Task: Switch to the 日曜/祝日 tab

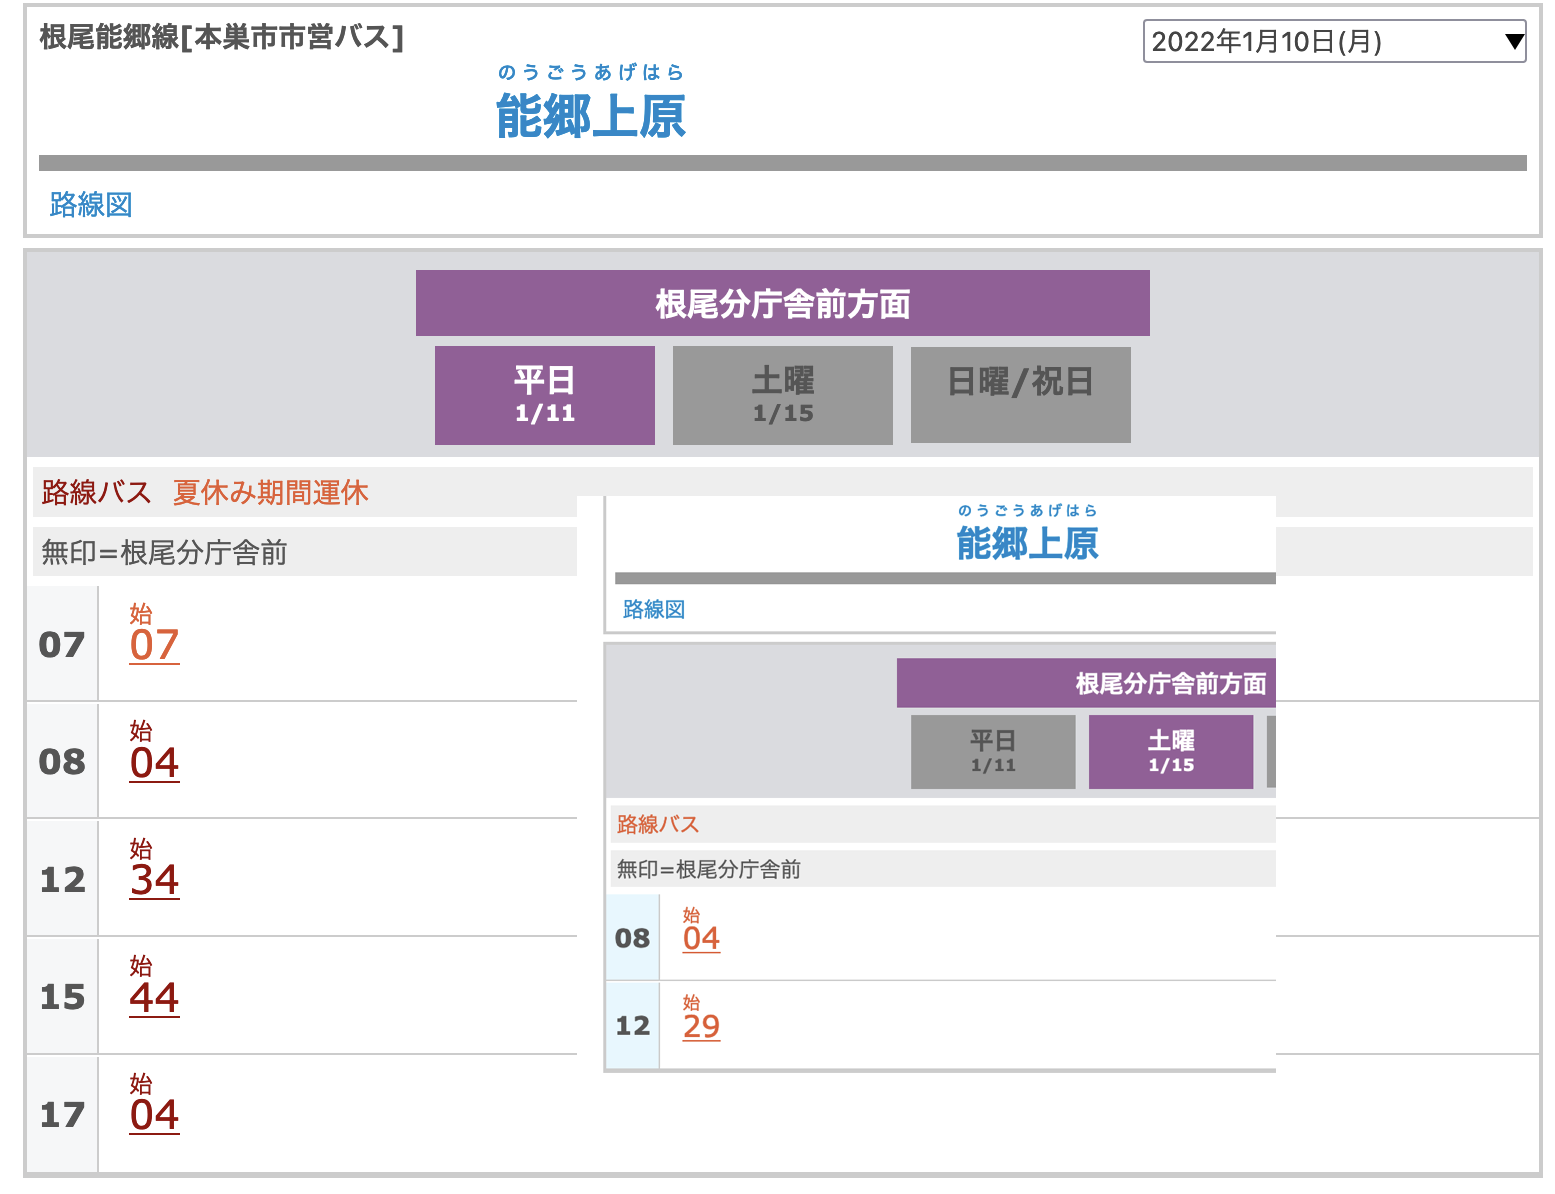Action: (1020, 395)
